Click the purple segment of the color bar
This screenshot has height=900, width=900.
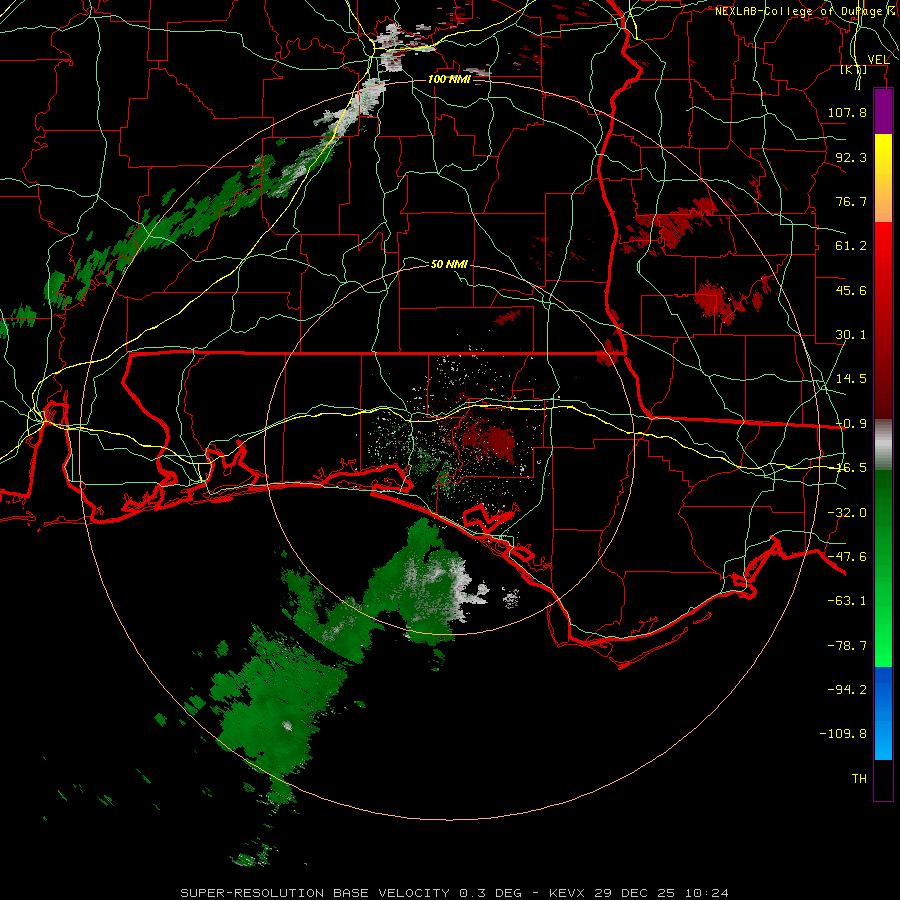tap(883, 111)
